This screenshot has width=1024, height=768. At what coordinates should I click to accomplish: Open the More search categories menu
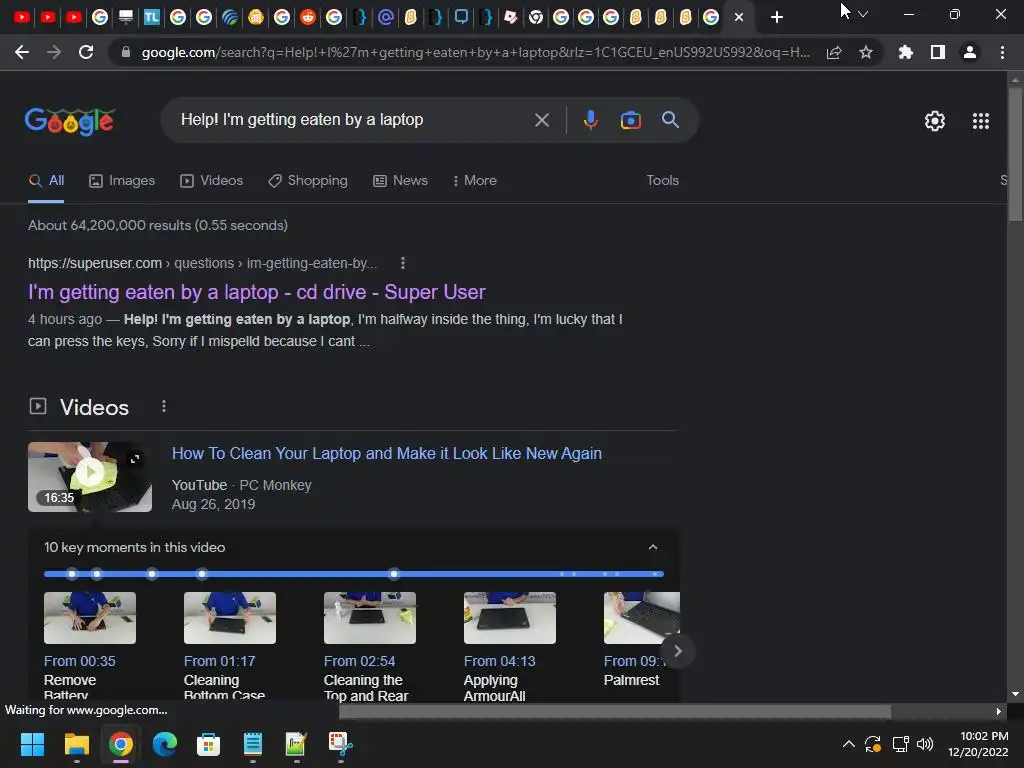tap(475, 181)
